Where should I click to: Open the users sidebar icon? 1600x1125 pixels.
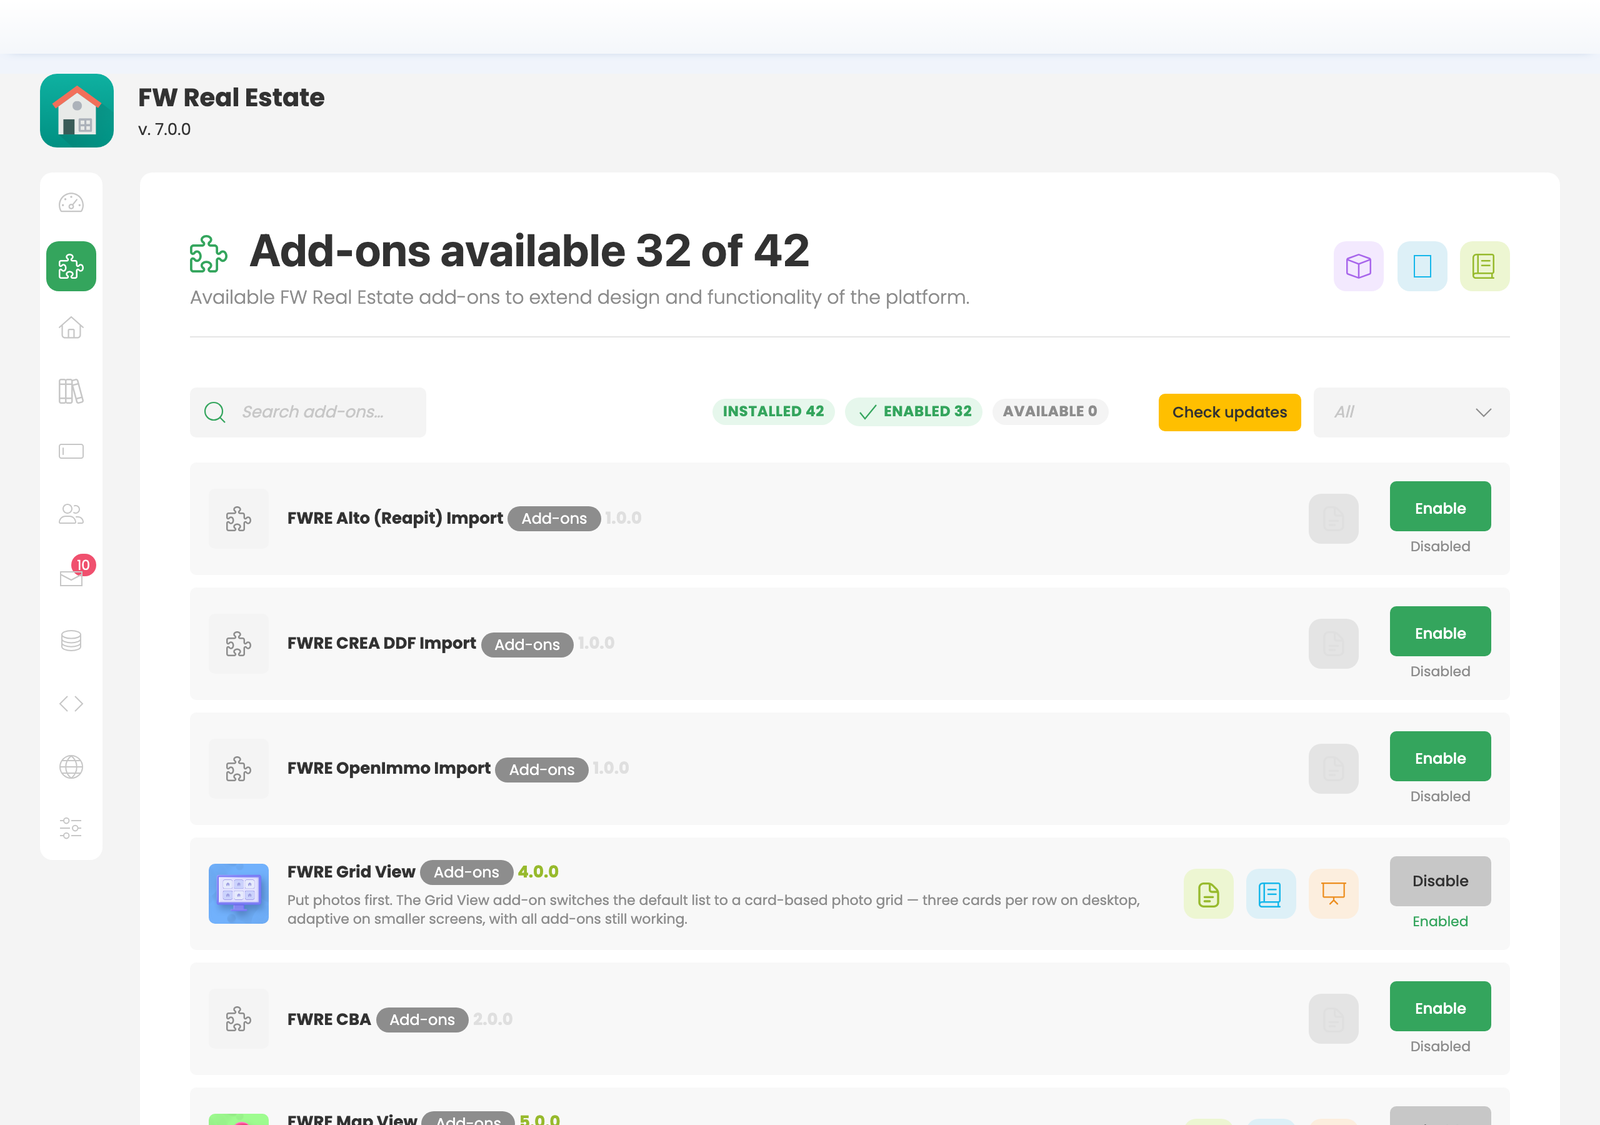[x=71, y=515]
